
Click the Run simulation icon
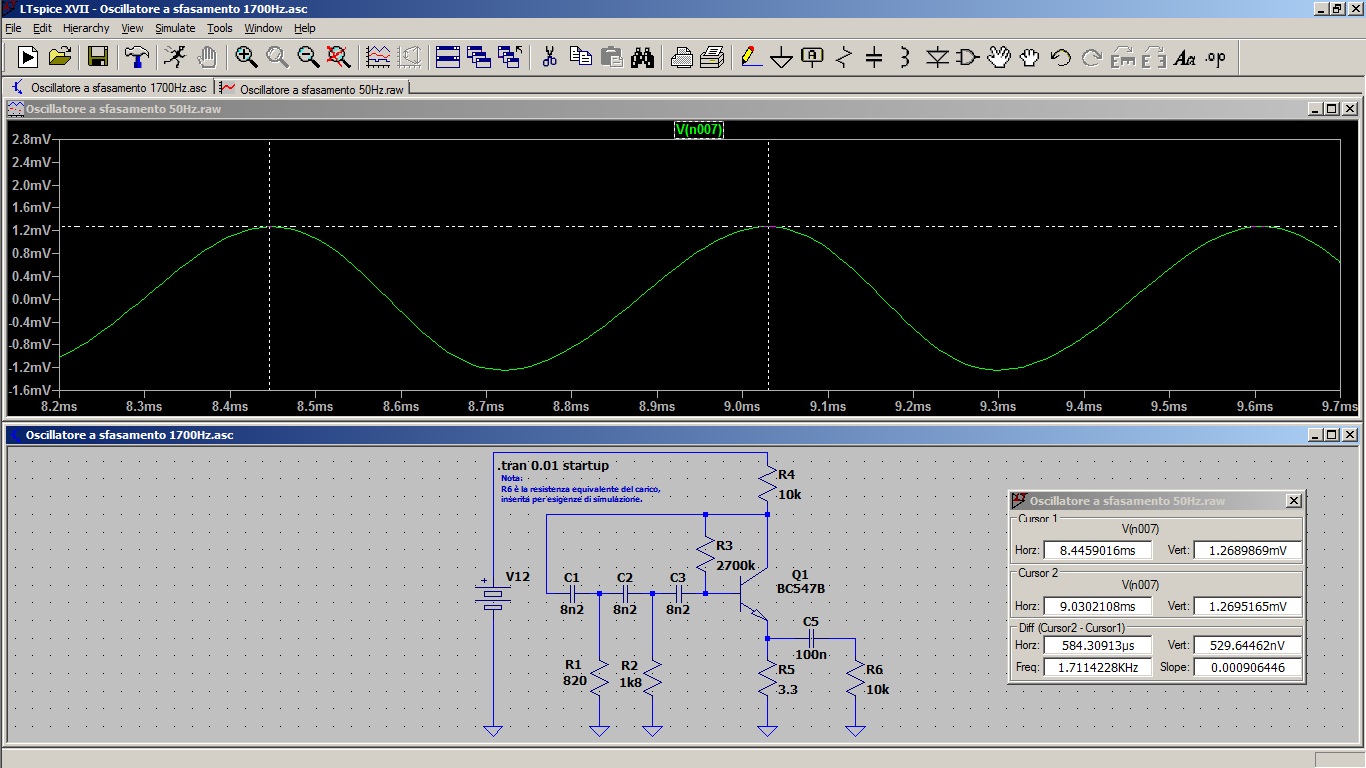click(x=27, y=57)
